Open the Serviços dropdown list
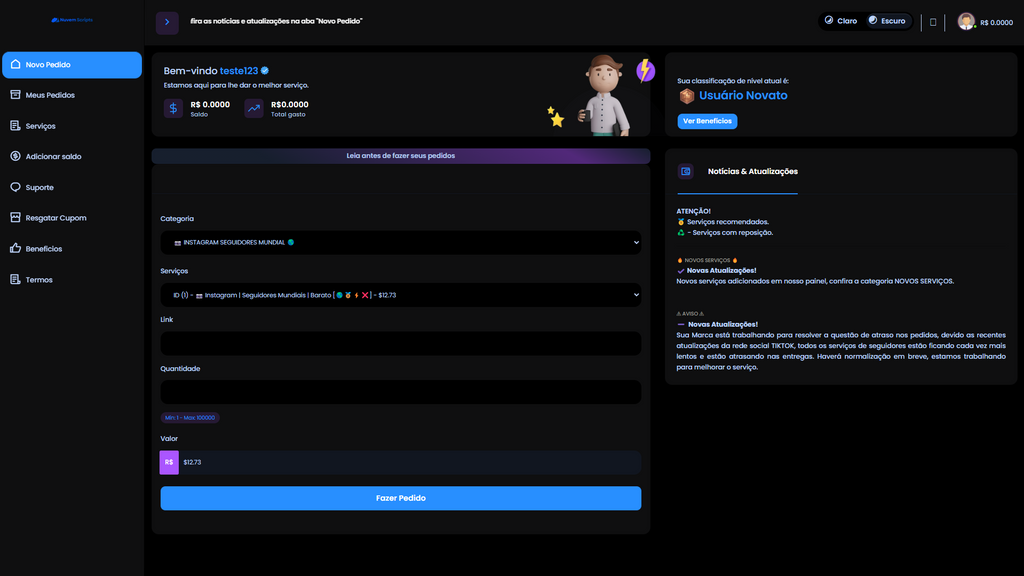Image resolution: width=1024 pixels, height=576 pixels. (x=400, y=295)
